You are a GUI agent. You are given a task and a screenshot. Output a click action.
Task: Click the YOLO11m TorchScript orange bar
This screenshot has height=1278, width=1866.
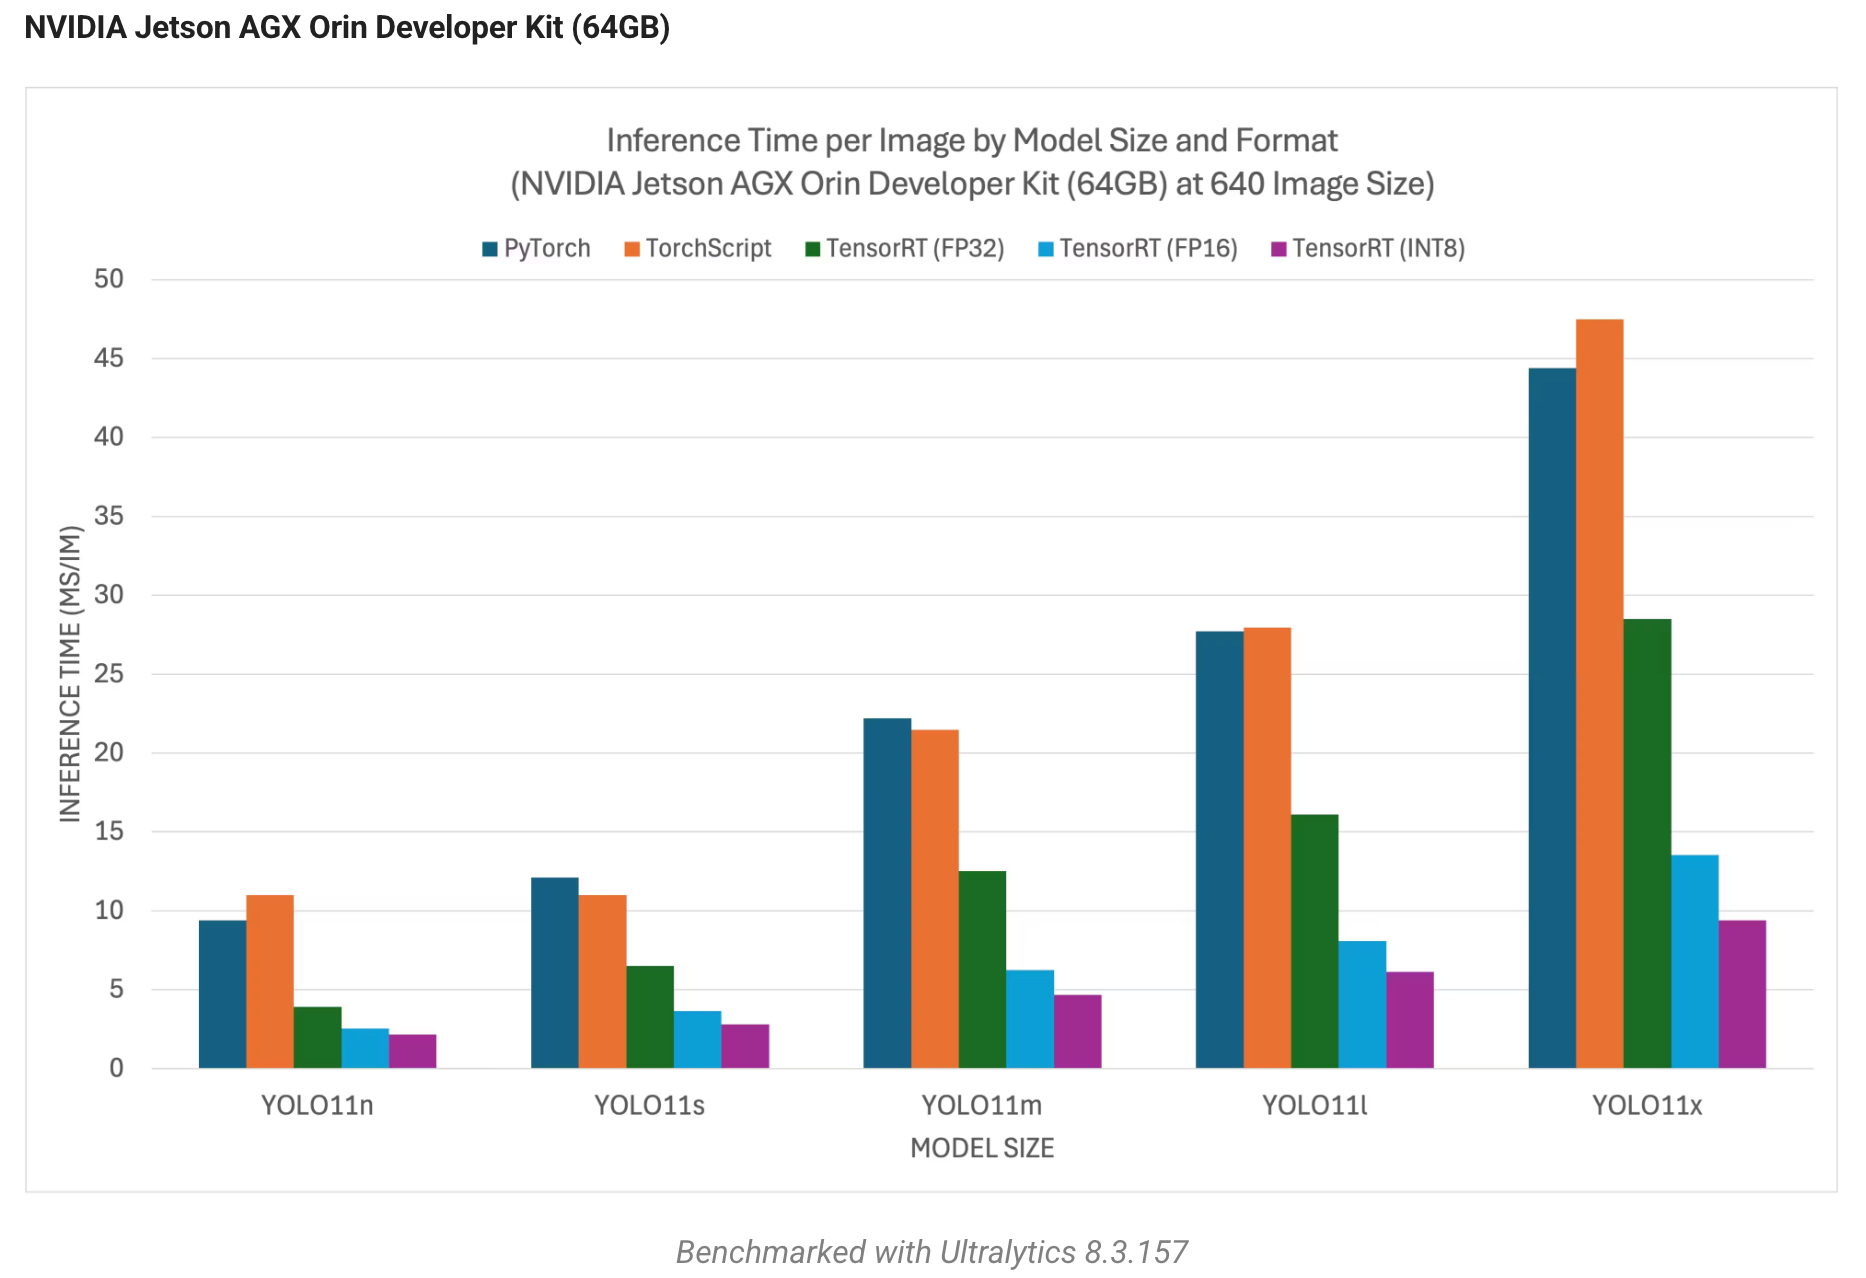point(935,899)
